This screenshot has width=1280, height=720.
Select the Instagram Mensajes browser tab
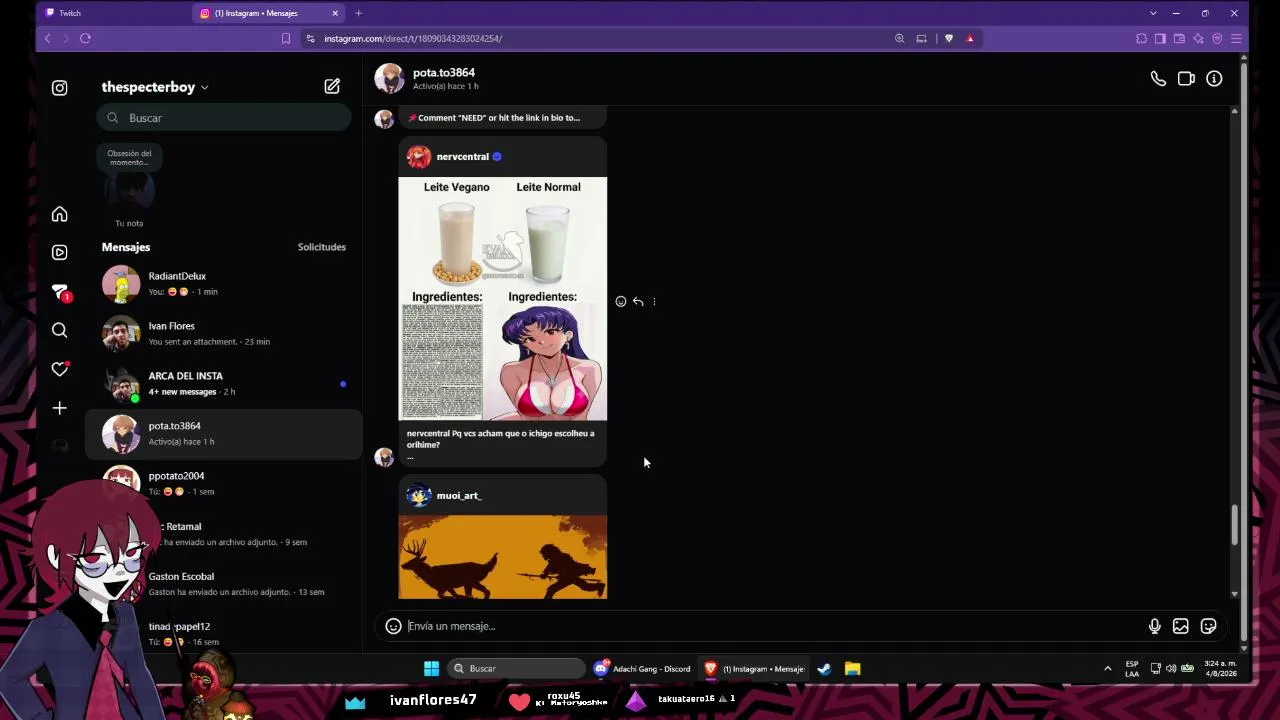[x=268, y=13]
